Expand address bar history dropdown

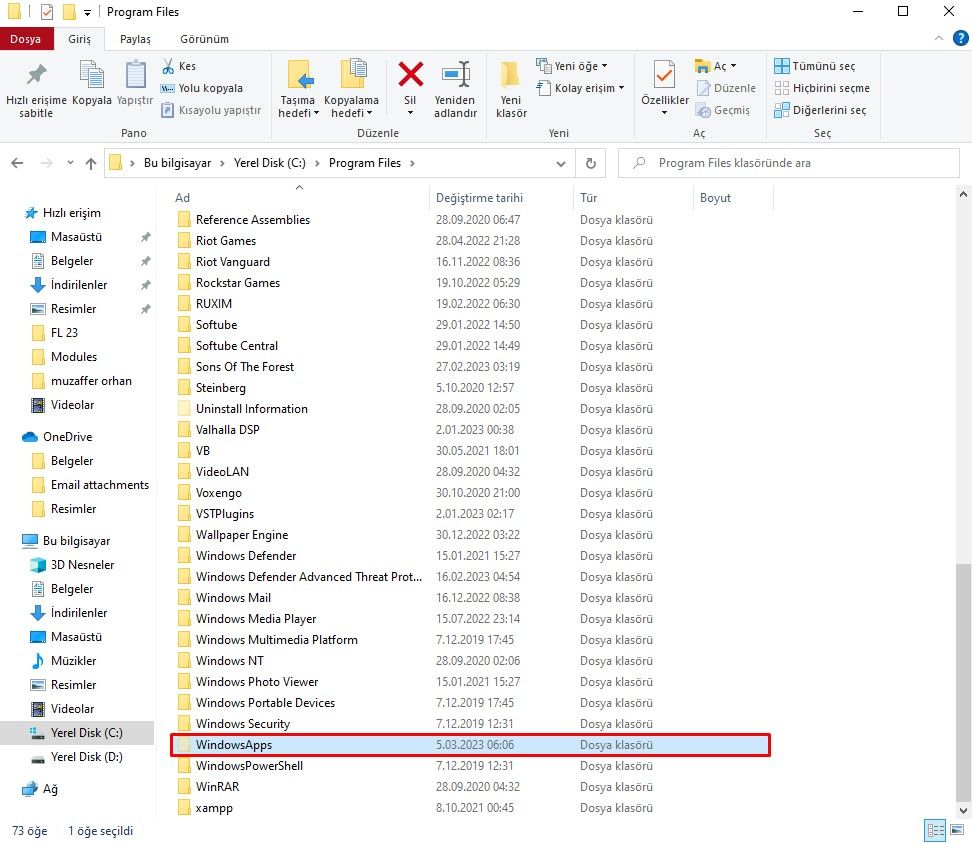(x=561, y=164)
